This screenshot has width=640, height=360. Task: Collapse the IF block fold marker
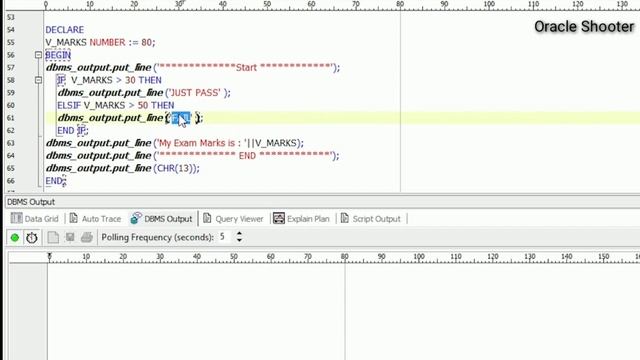[x=38, y=80]
